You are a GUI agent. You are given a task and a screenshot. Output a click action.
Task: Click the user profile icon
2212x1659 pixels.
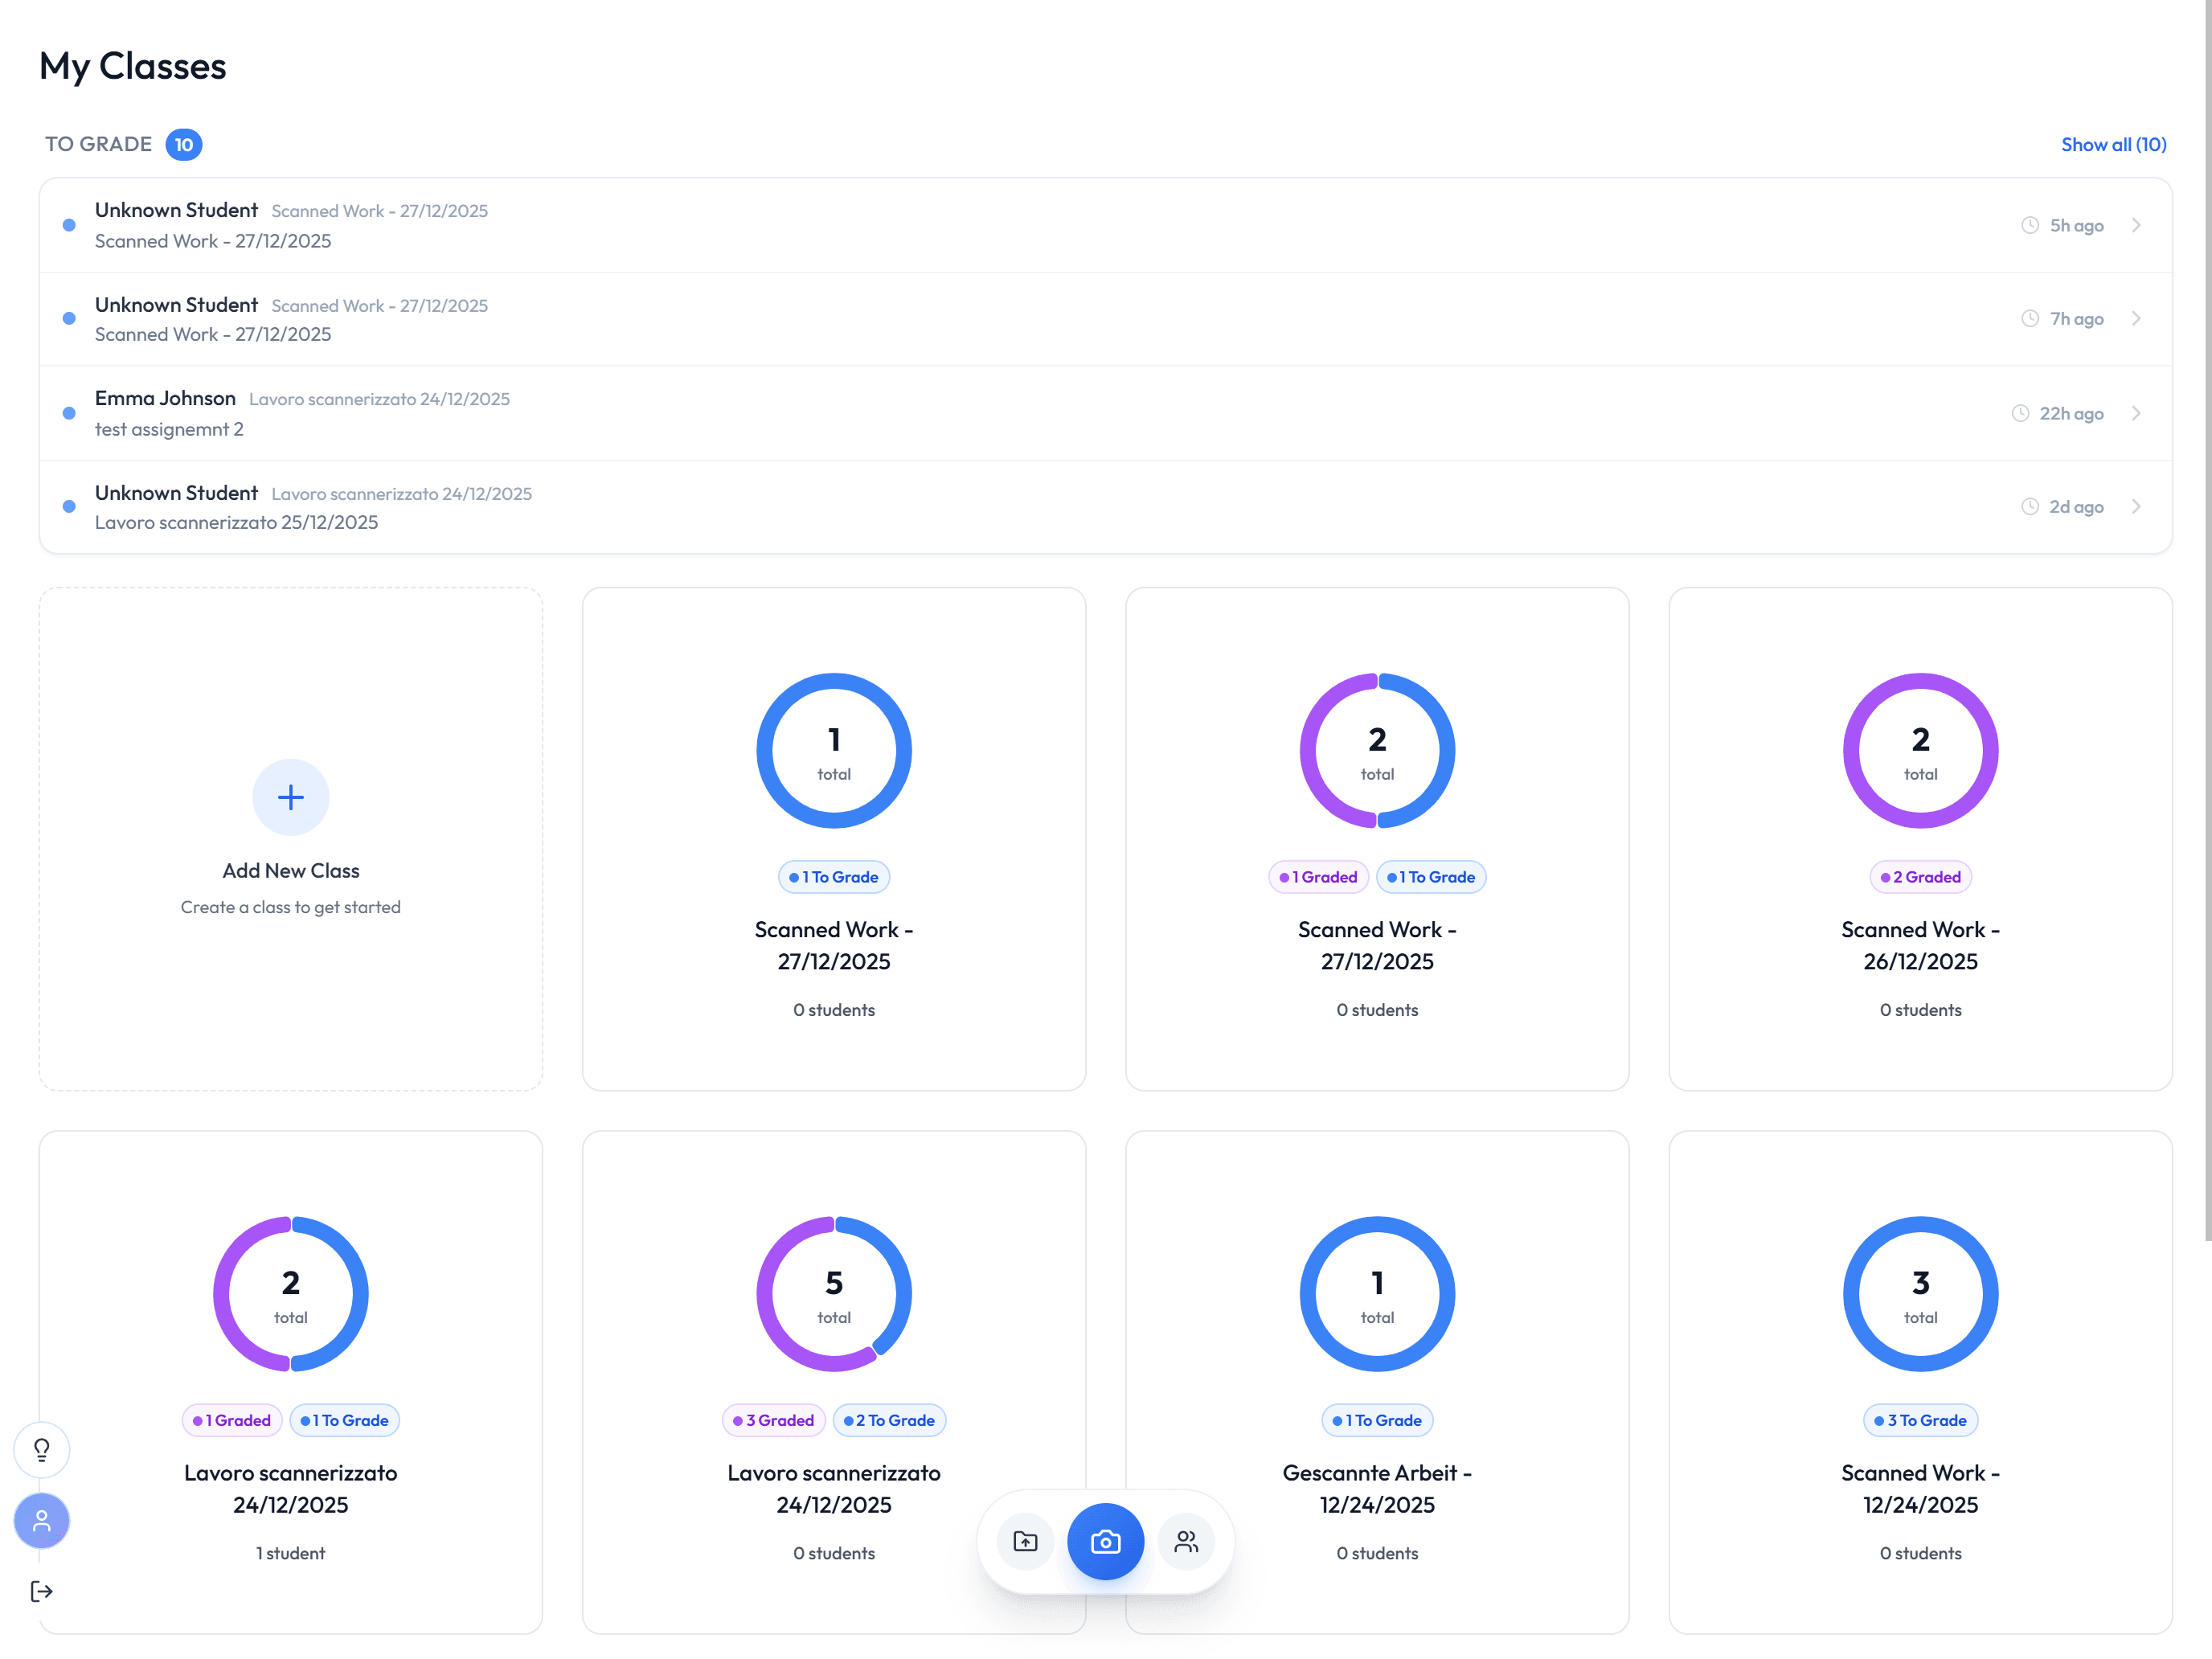(41, 1521)
